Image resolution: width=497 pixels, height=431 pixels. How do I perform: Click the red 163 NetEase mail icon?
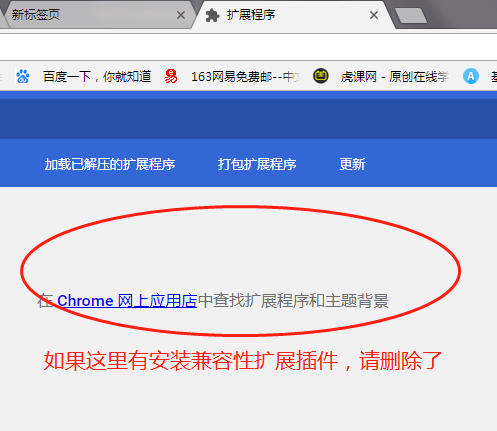coord(171,76)
